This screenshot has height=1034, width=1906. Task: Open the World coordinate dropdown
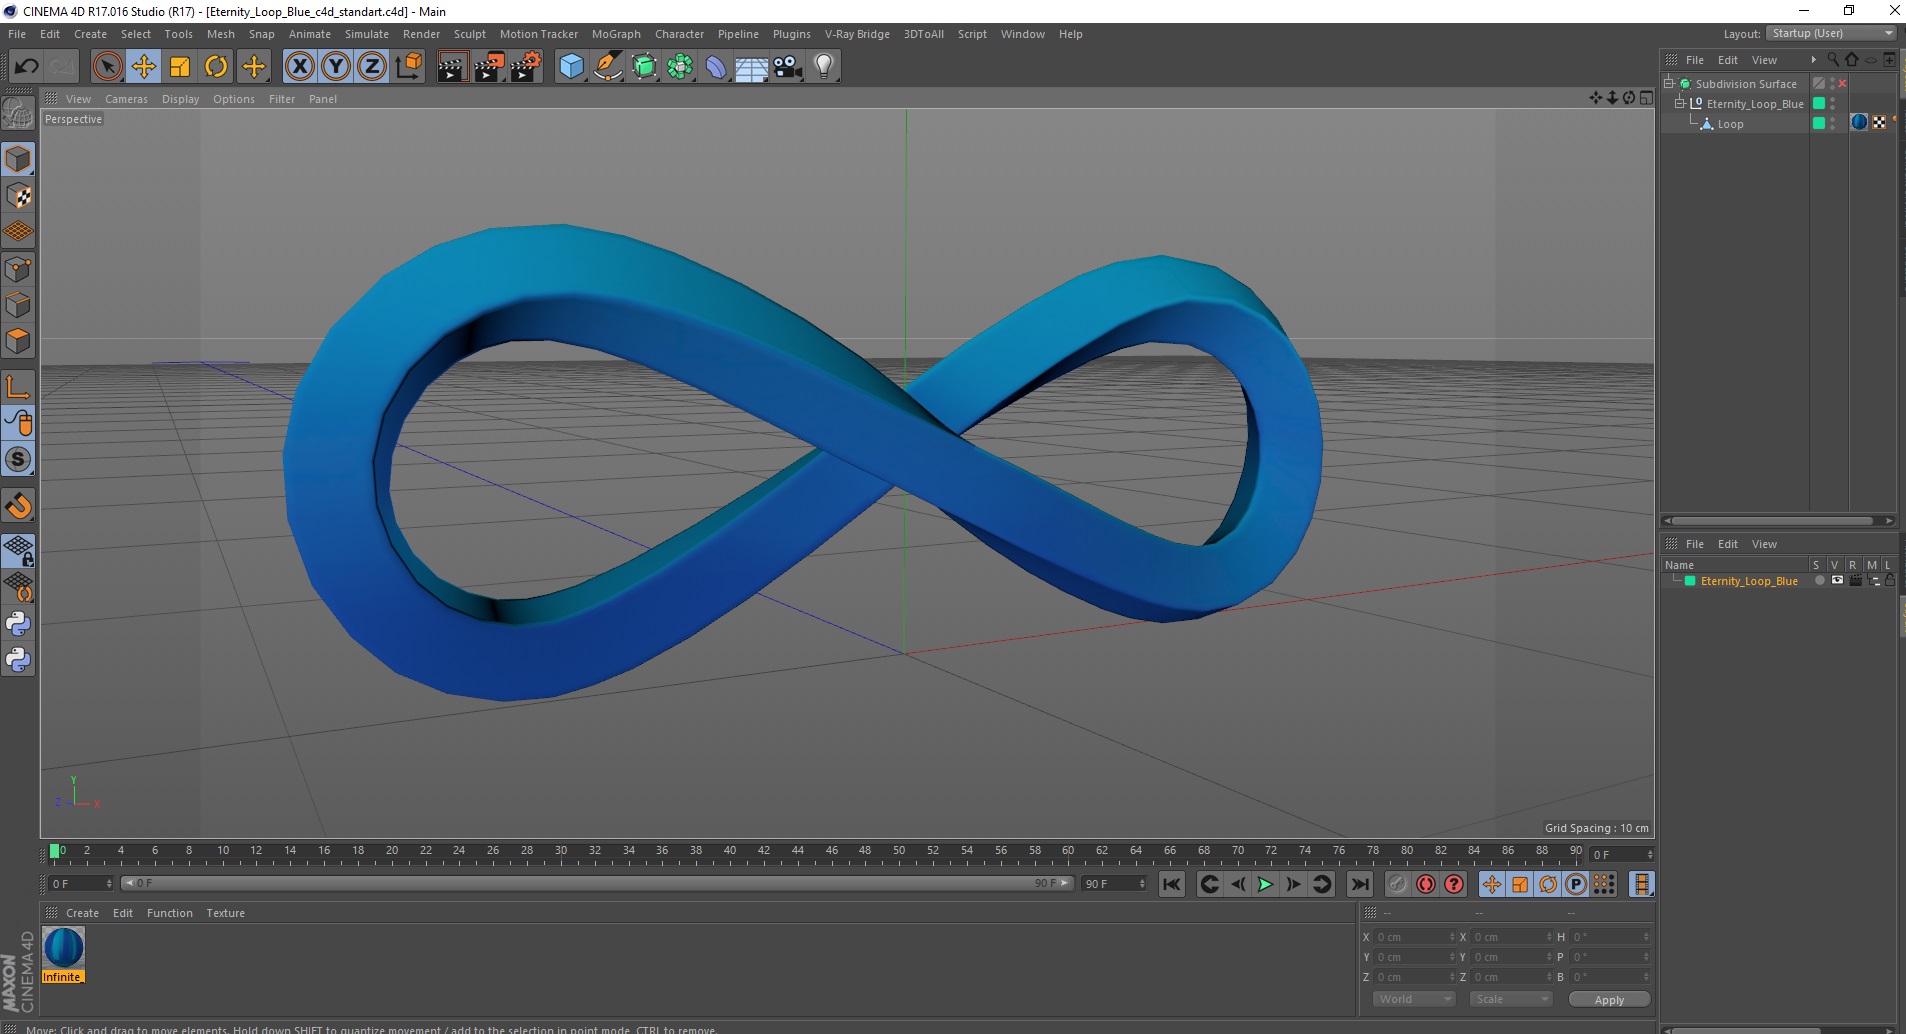point(1414,999)
